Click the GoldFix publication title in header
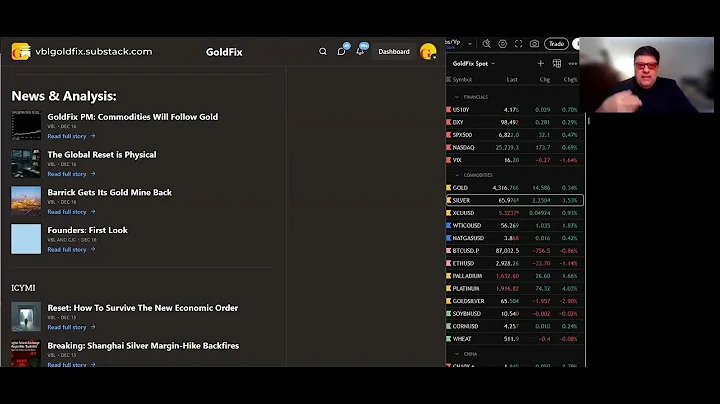 [x=224, y=52]
